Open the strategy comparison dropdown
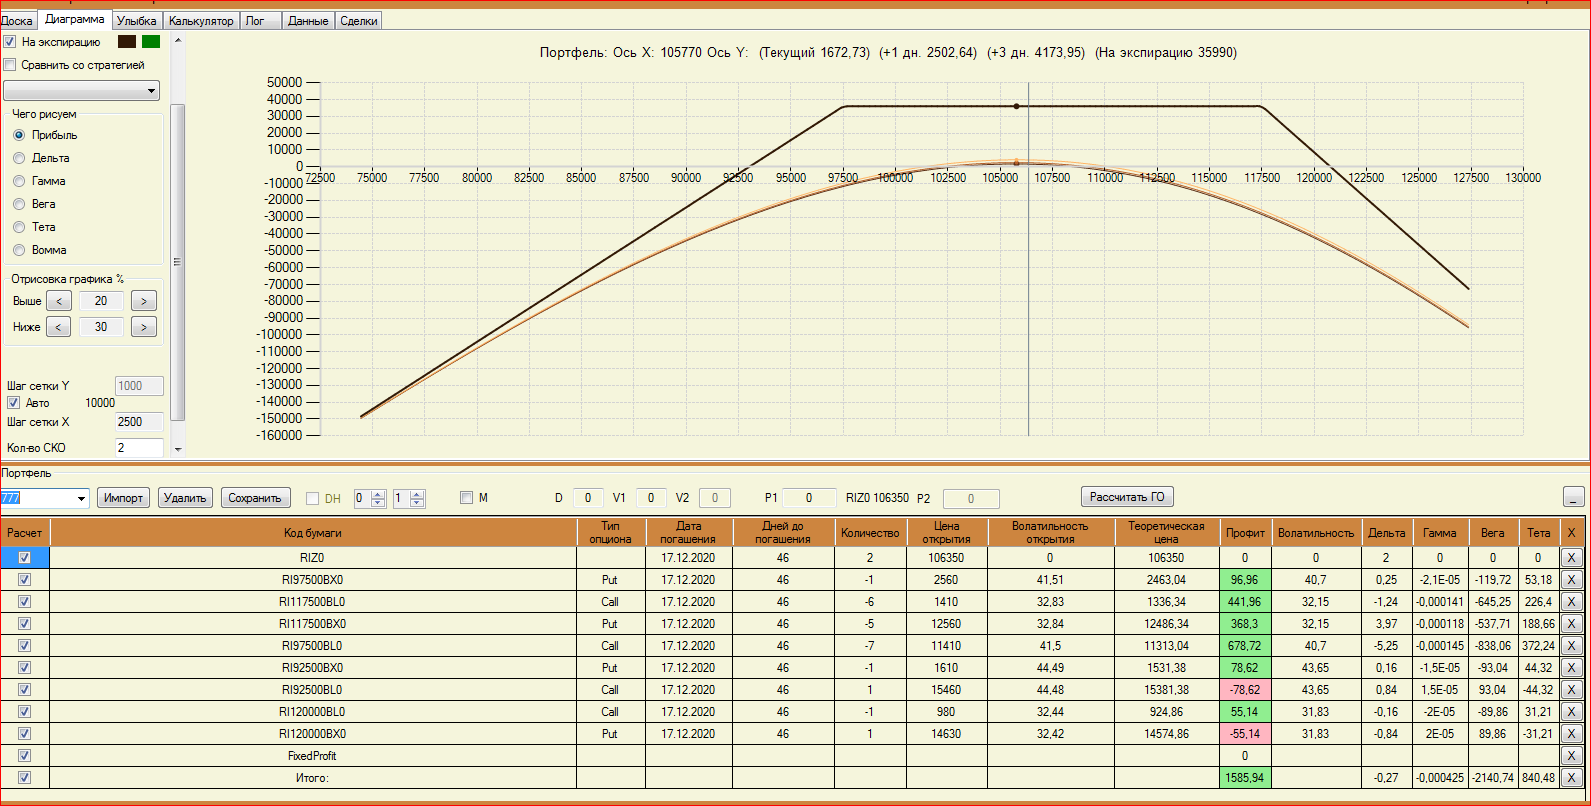Image resolution: width=1591 pixels, height=806 pixels. coord(82,91)
